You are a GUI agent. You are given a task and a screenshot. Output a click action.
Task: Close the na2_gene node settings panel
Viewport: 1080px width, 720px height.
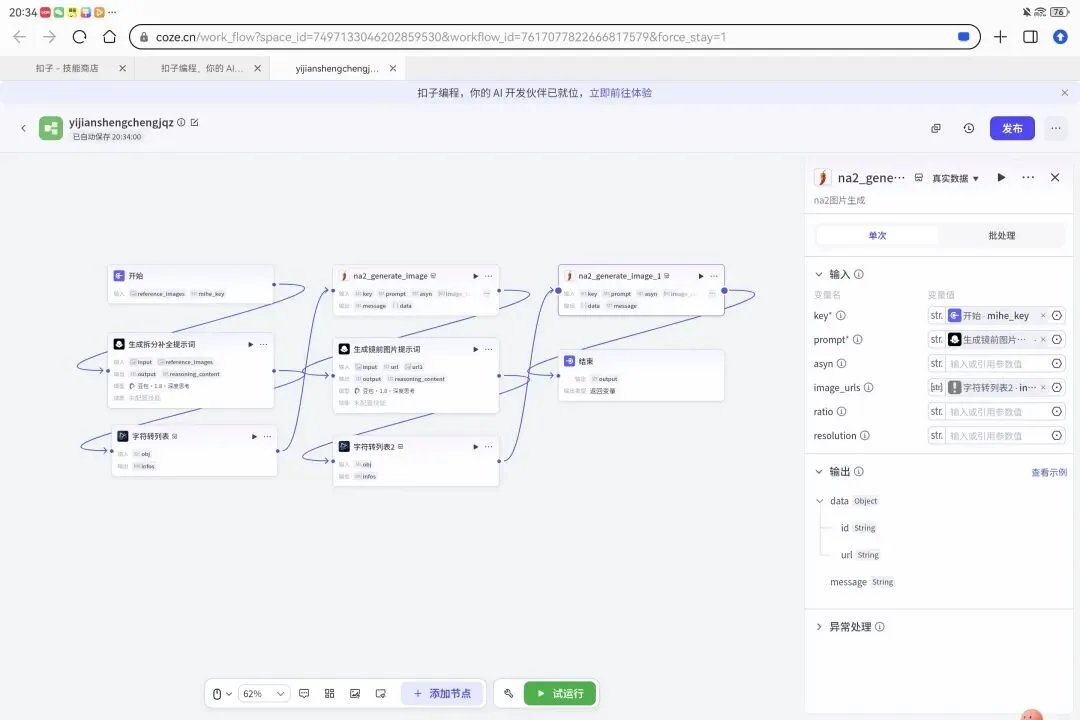point(1055,178)
